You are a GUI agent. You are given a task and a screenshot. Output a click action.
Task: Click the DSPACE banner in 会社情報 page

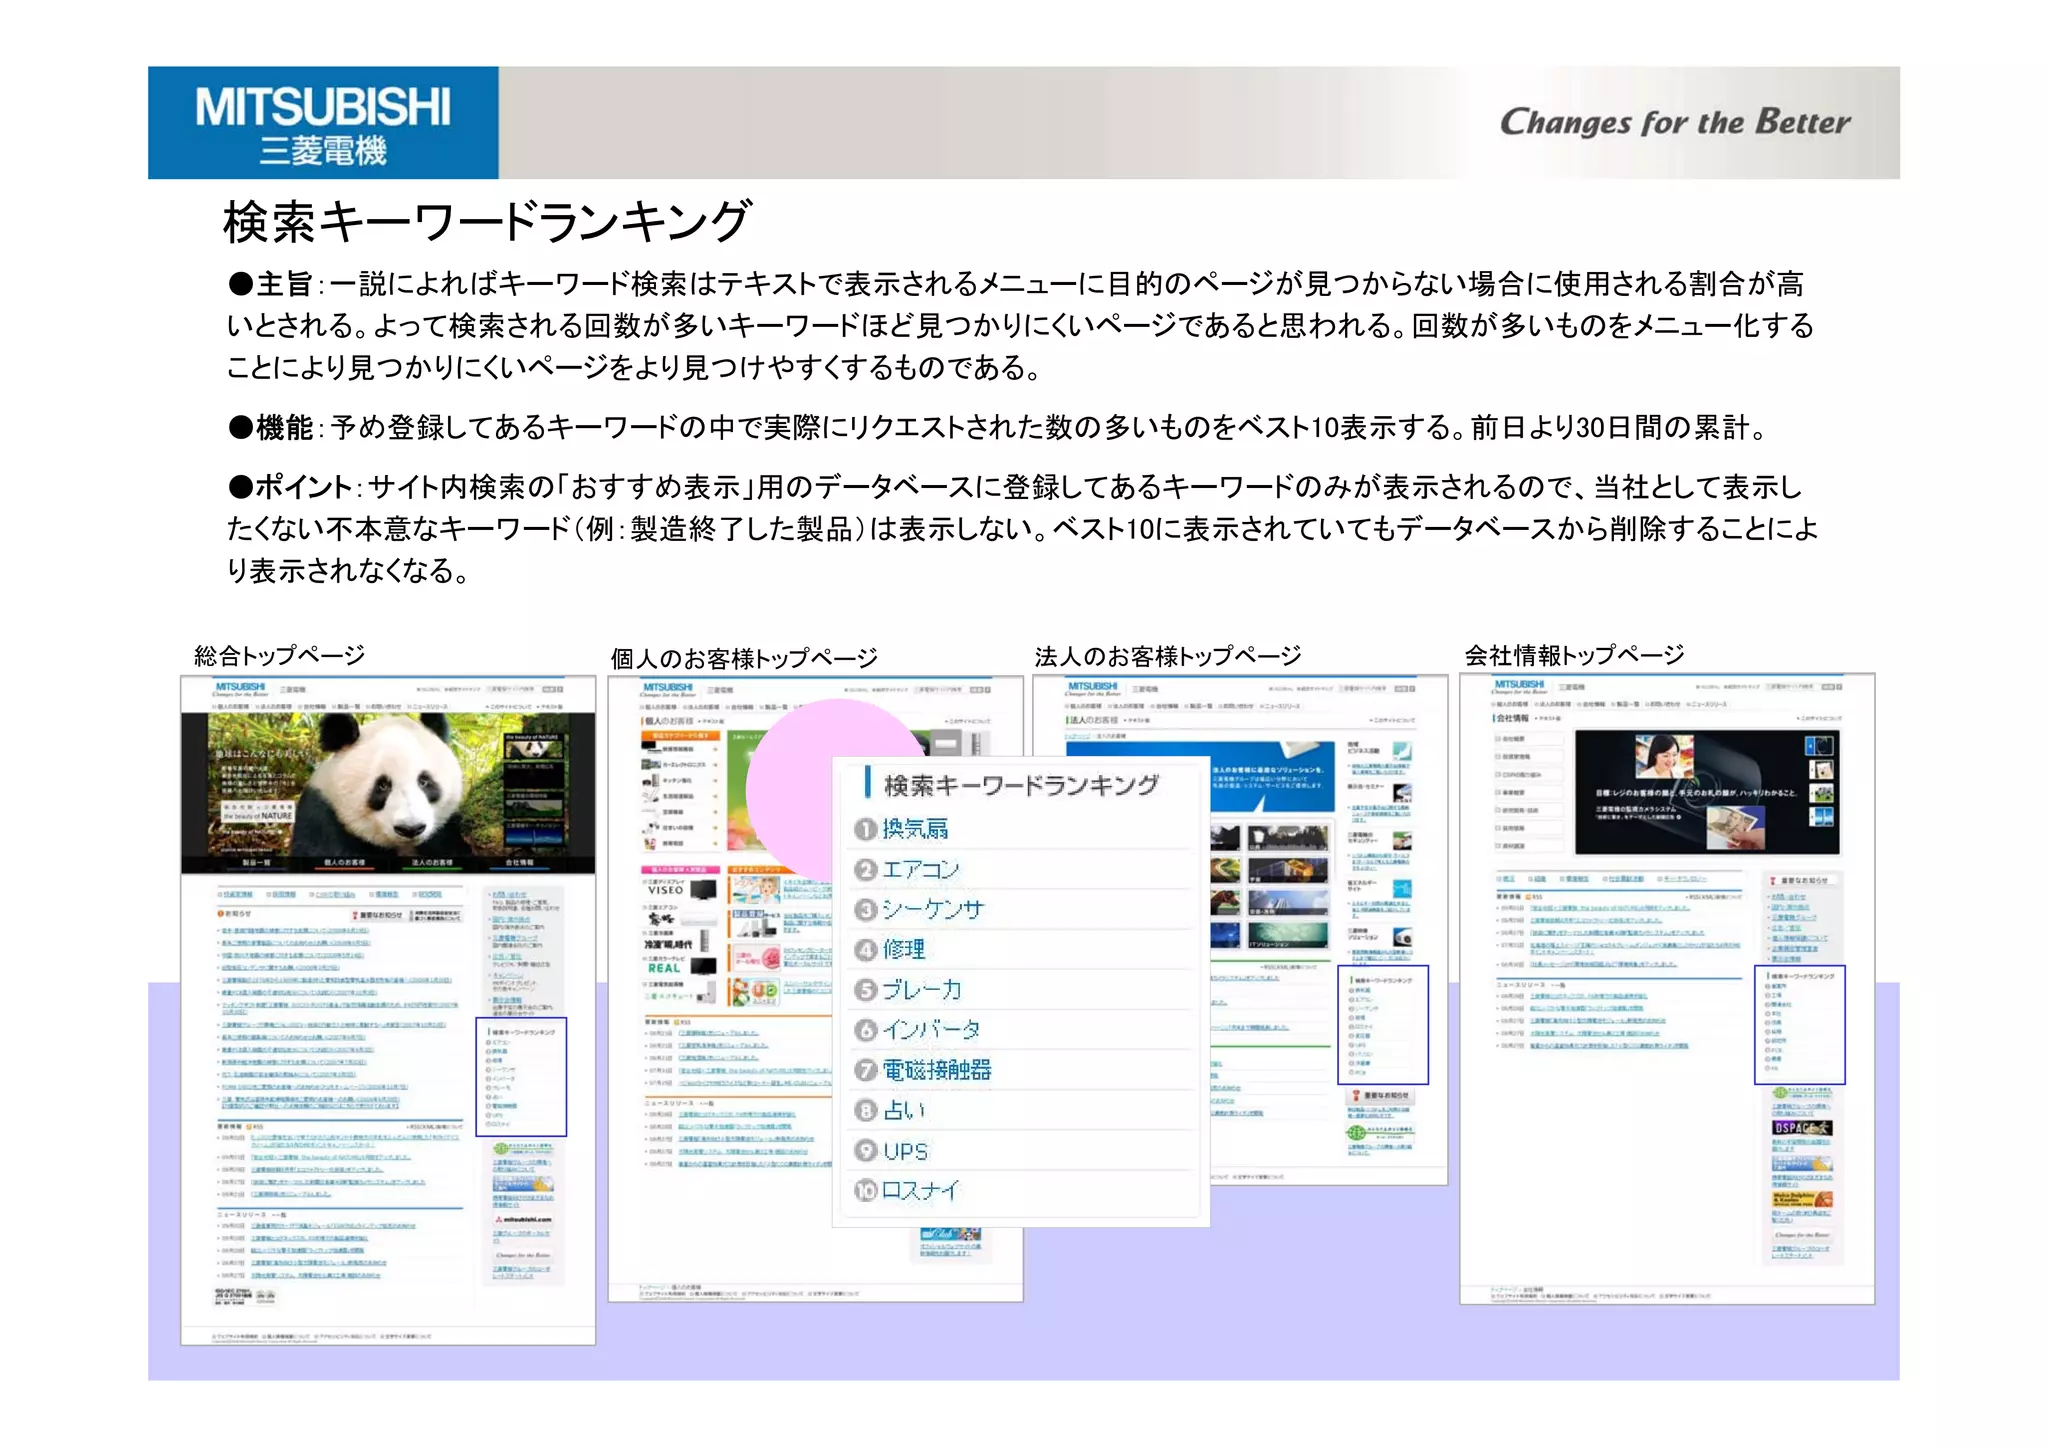click(1802, 1127)
